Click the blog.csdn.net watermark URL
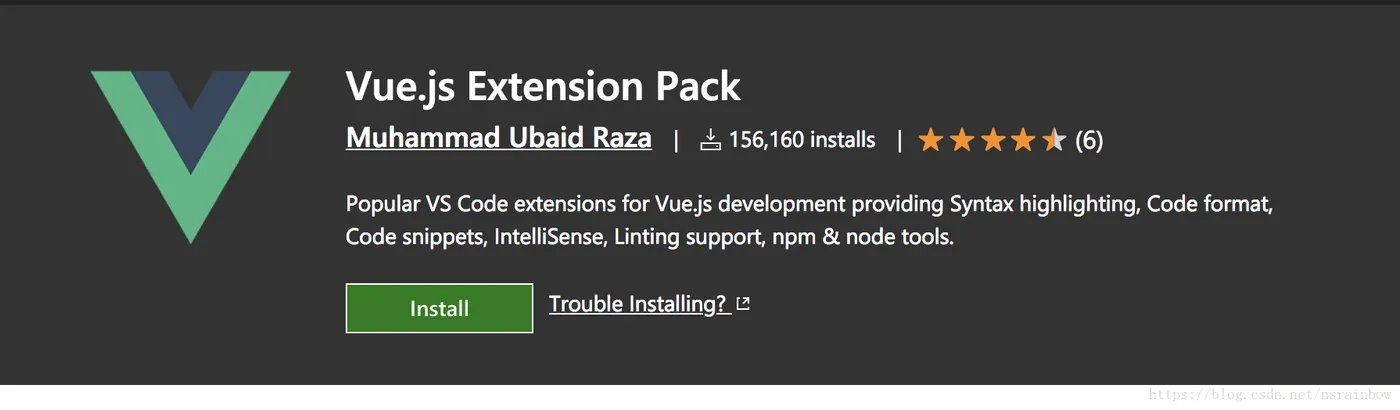Screen dimensions: 1400x410 click(1272, 396)
